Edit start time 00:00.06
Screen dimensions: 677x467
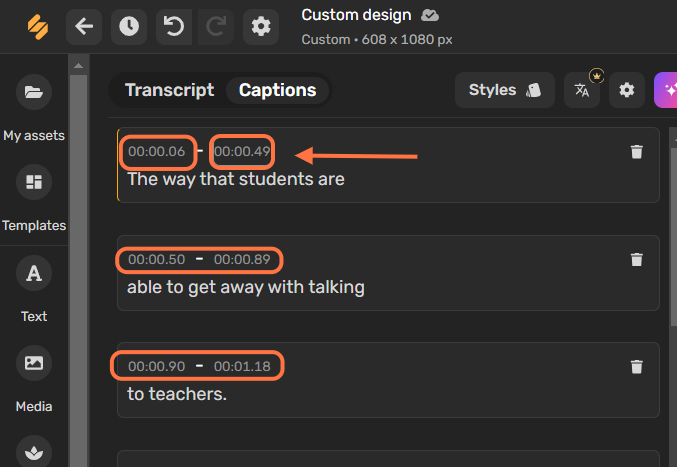pyautogui.click(x=156, y=151)
